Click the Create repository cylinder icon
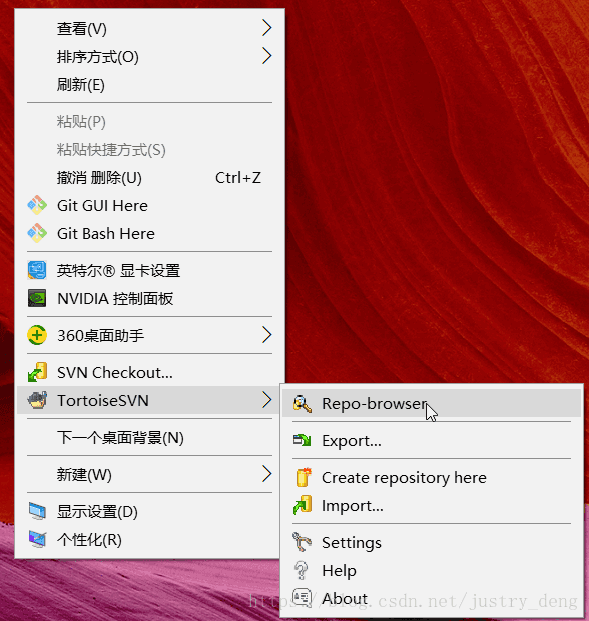This screenshot has width=589, height=621. 304,477
